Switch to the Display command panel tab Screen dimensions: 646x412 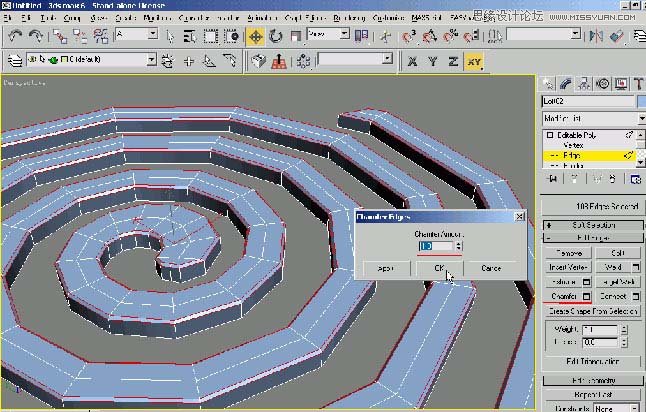pyautogui.click(x=621, y=84)
